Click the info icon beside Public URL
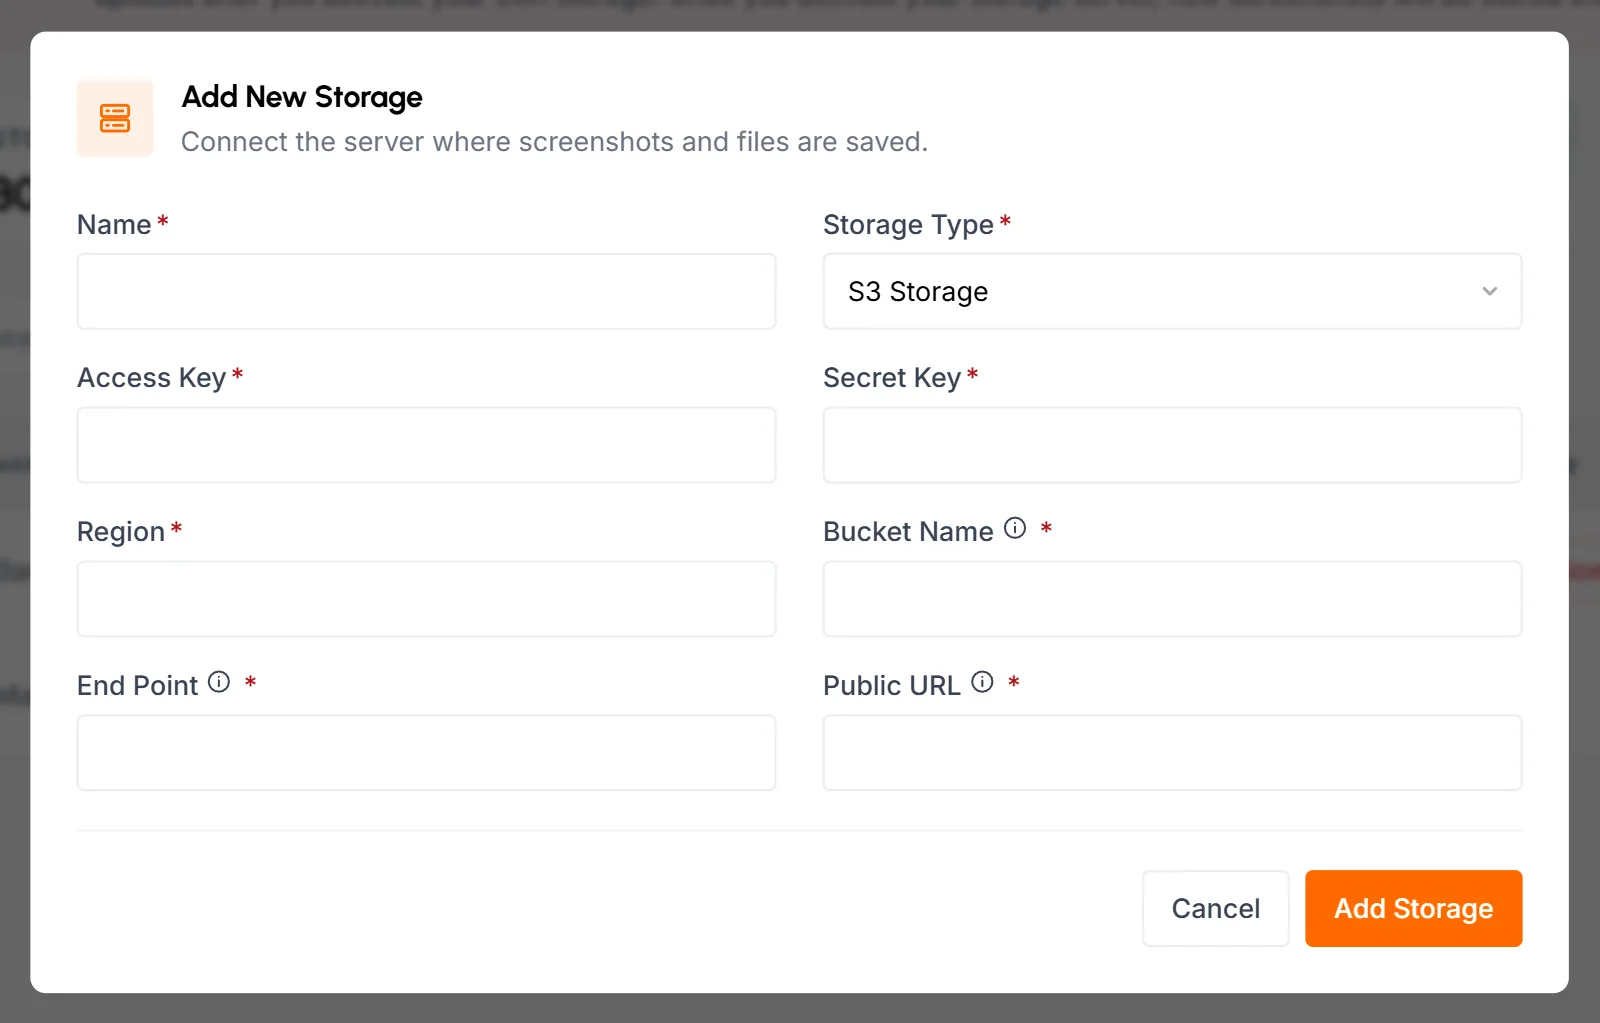 click(x=983, y=682)
